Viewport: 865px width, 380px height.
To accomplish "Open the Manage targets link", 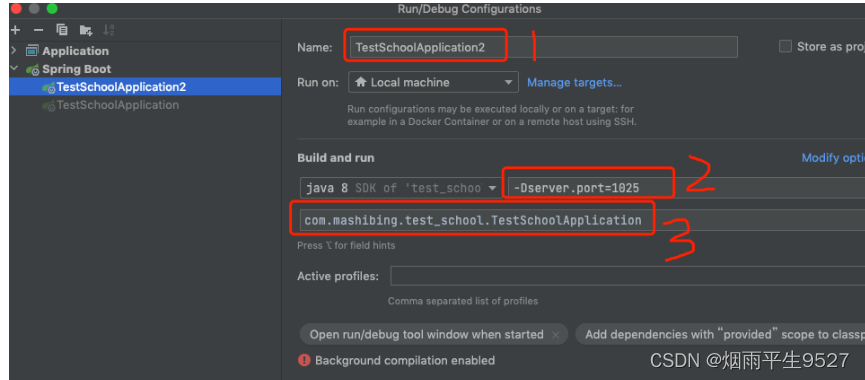I will point(574,82).
